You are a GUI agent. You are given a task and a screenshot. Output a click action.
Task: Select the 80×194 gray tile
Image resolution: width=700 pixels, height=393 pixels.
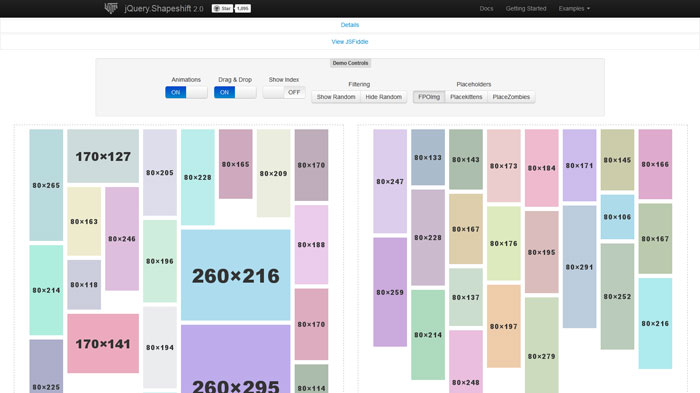(x=160, y=347)
